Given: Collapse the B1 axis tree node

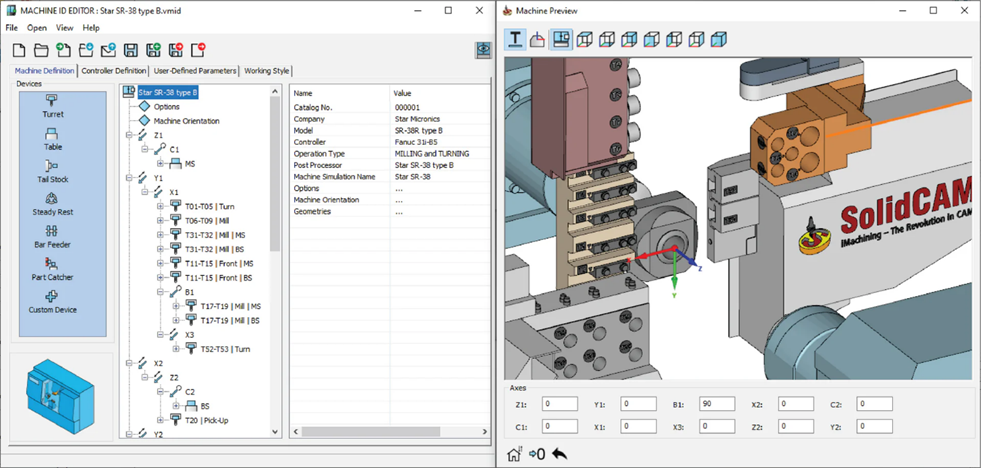Looking at the screenshot, I should click(161, 292).
